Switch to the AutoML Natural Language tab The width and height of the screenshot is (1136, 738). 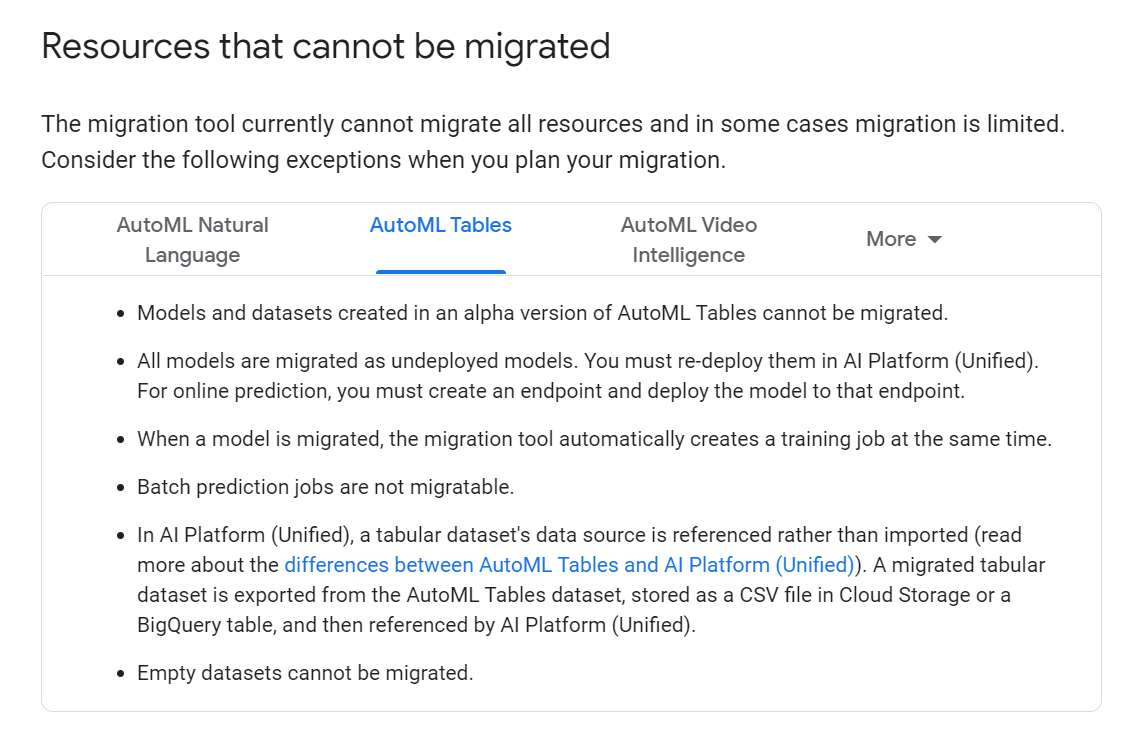pos(192,239)
